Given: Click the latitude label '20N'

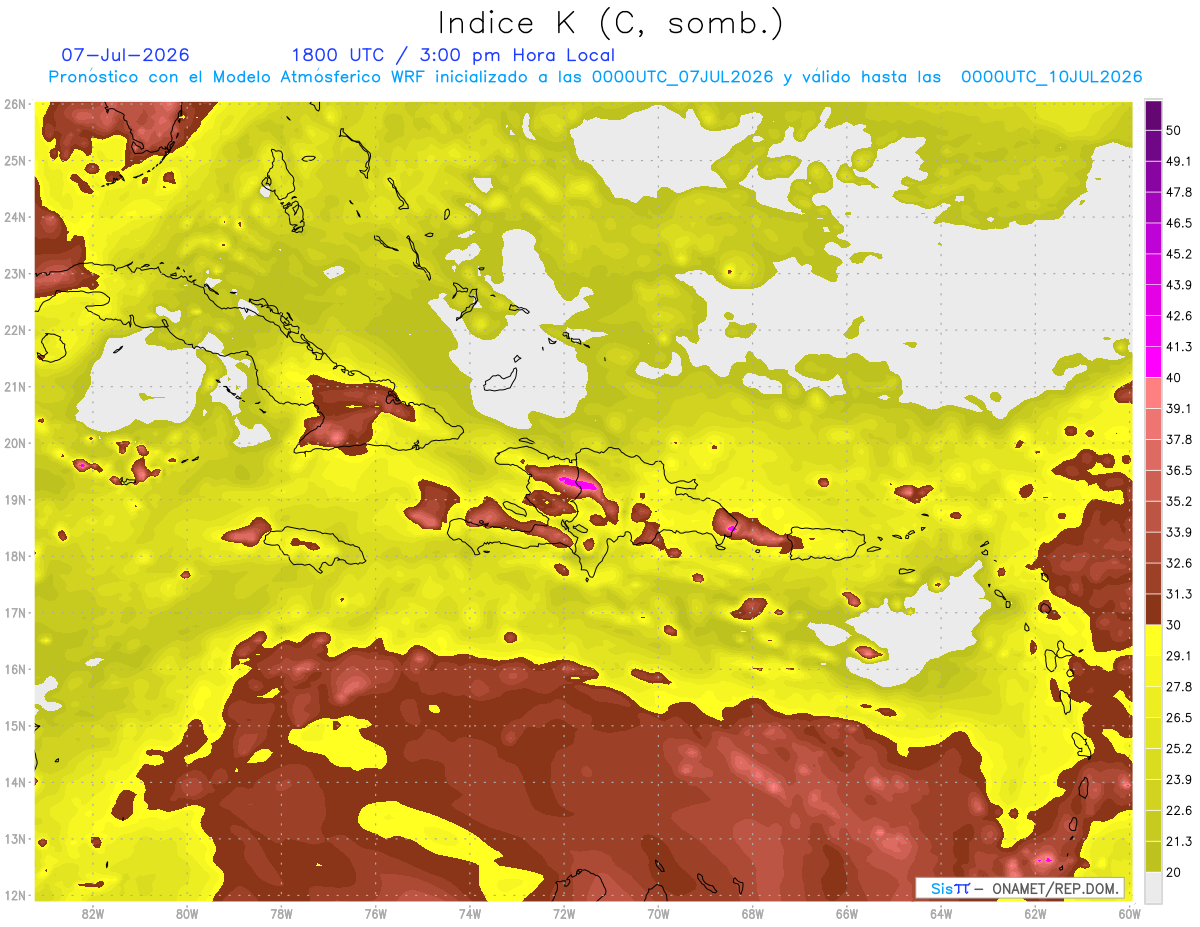Looking at the screenshot, I should click(x=15, y=443).
